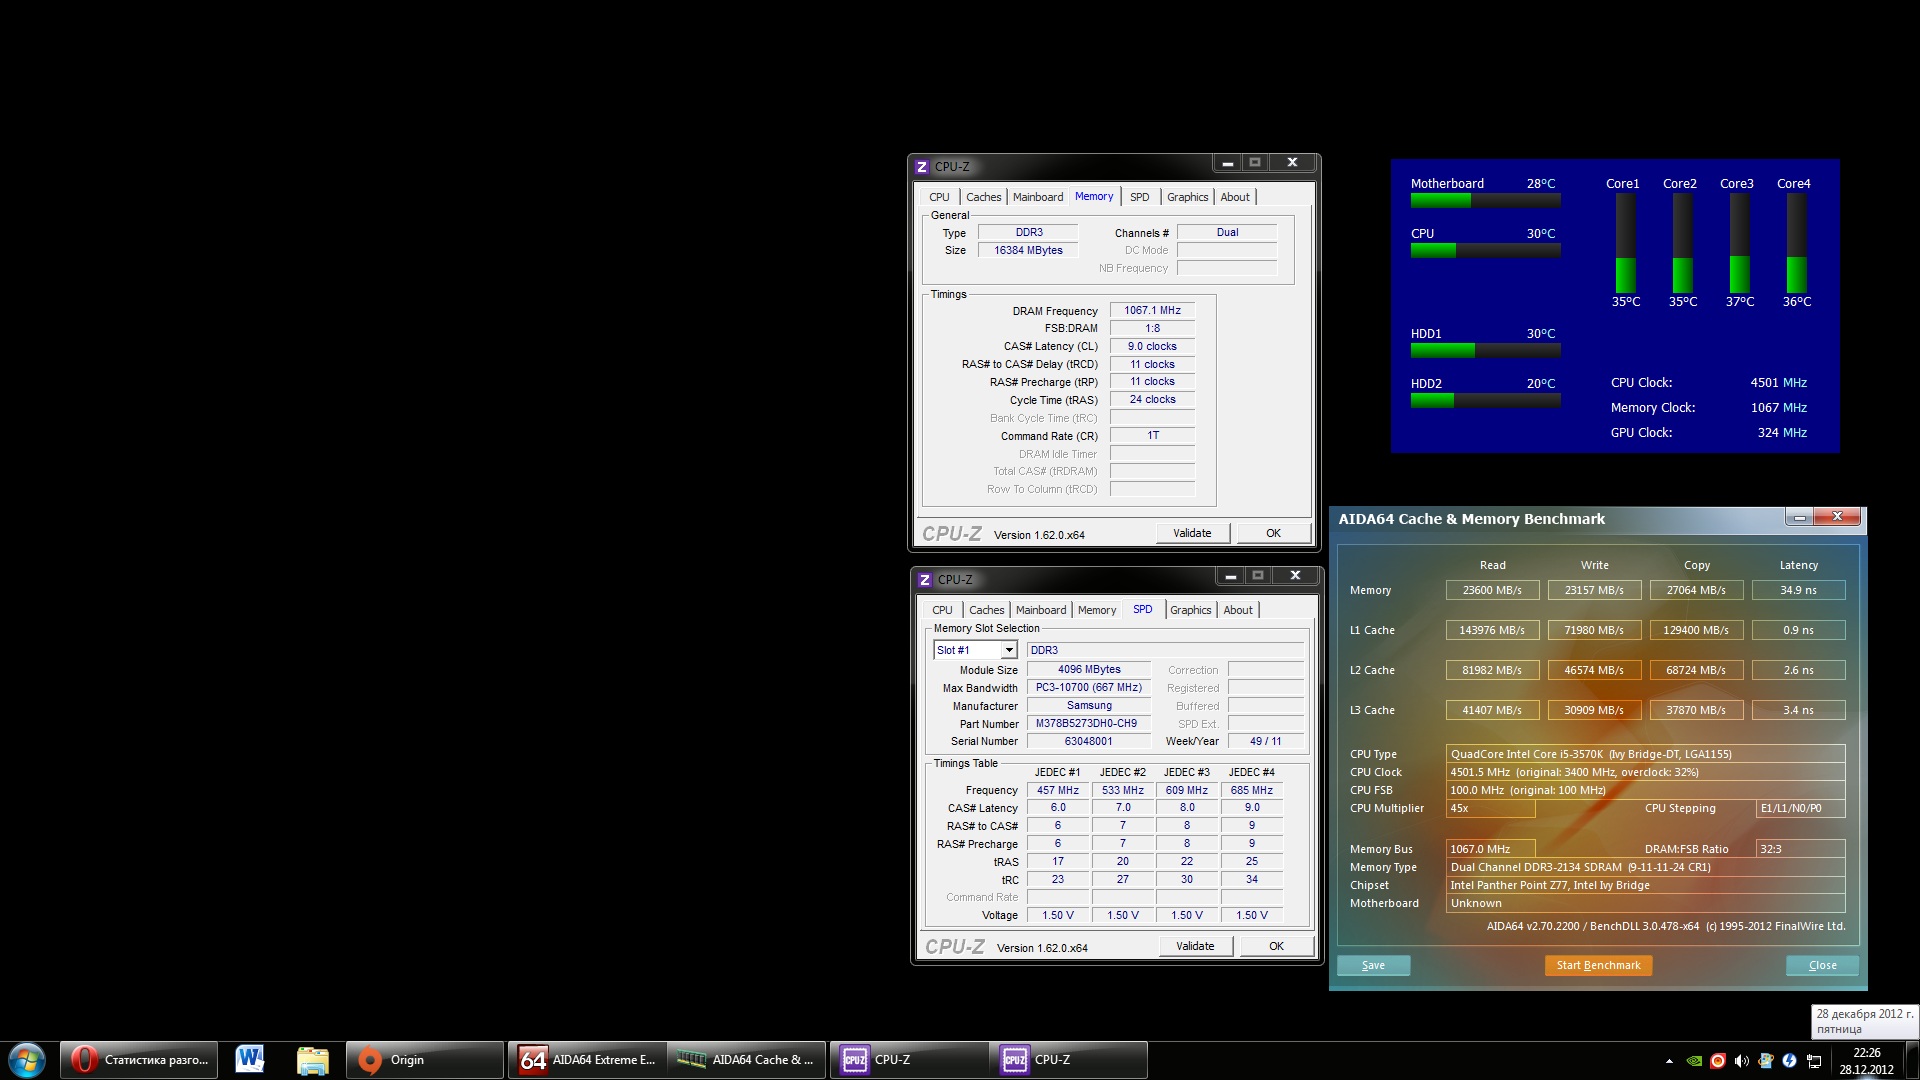Click Close button at bottom of AIDA64 benchmark

click(x=1822, y=965)
